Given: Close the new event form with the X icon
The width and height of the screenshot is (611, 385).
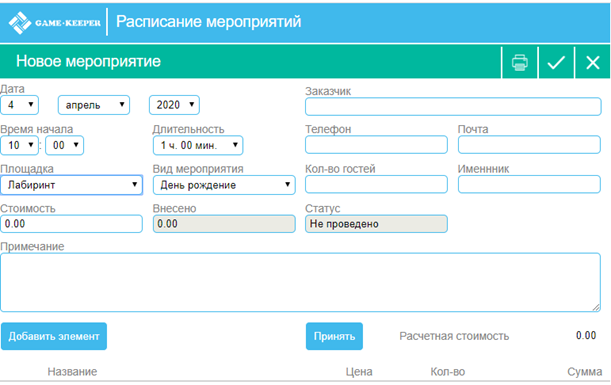Looking at the screenshot, I should 593,62.
